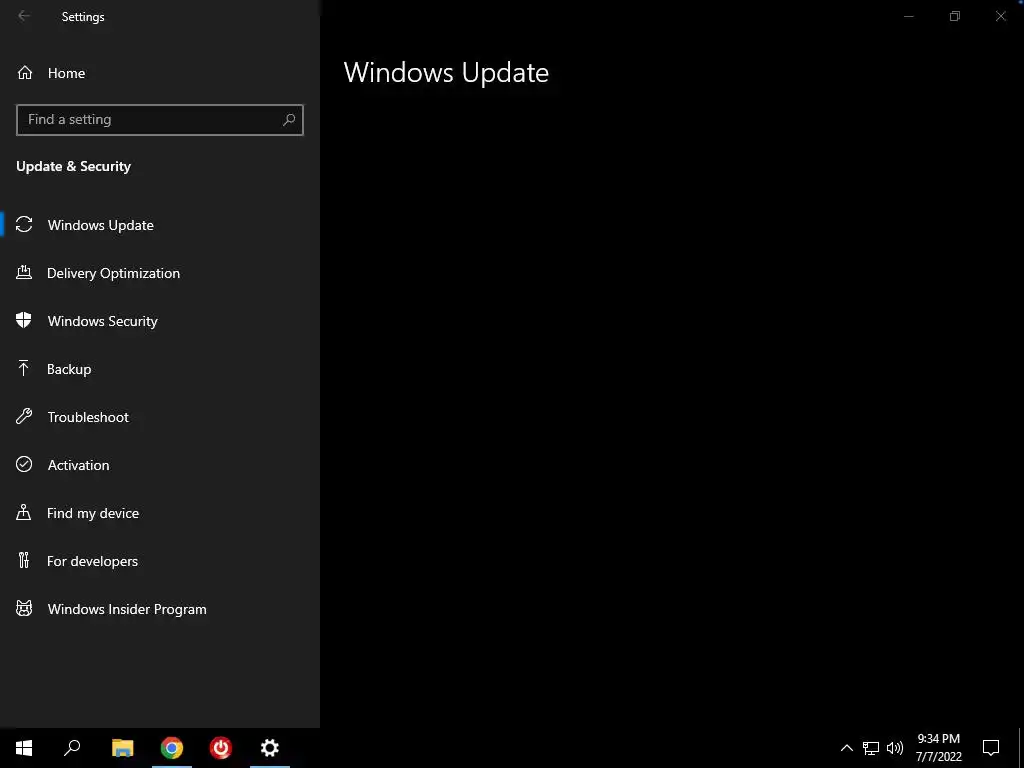Launch File Explorer from the taskbar

point(123,748)
